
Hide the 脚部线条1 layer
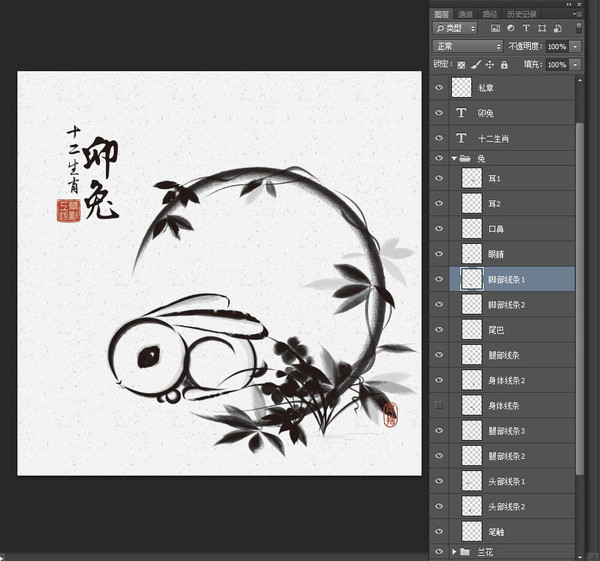coord(439,279)
